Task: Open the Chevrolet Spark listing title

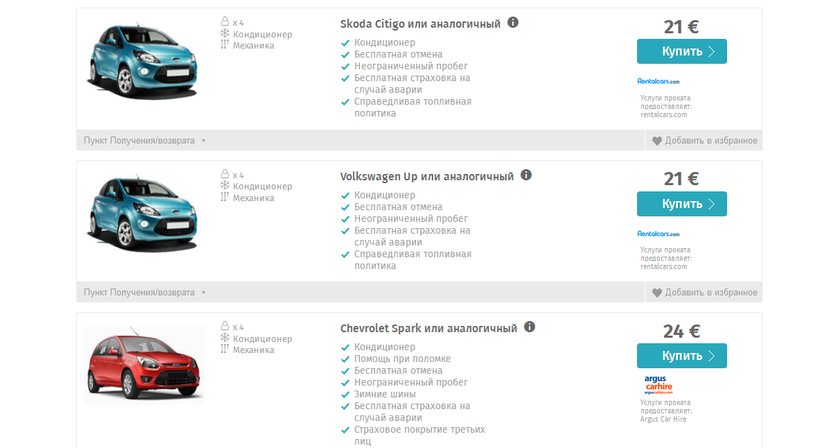Action: tap(428, 328)
